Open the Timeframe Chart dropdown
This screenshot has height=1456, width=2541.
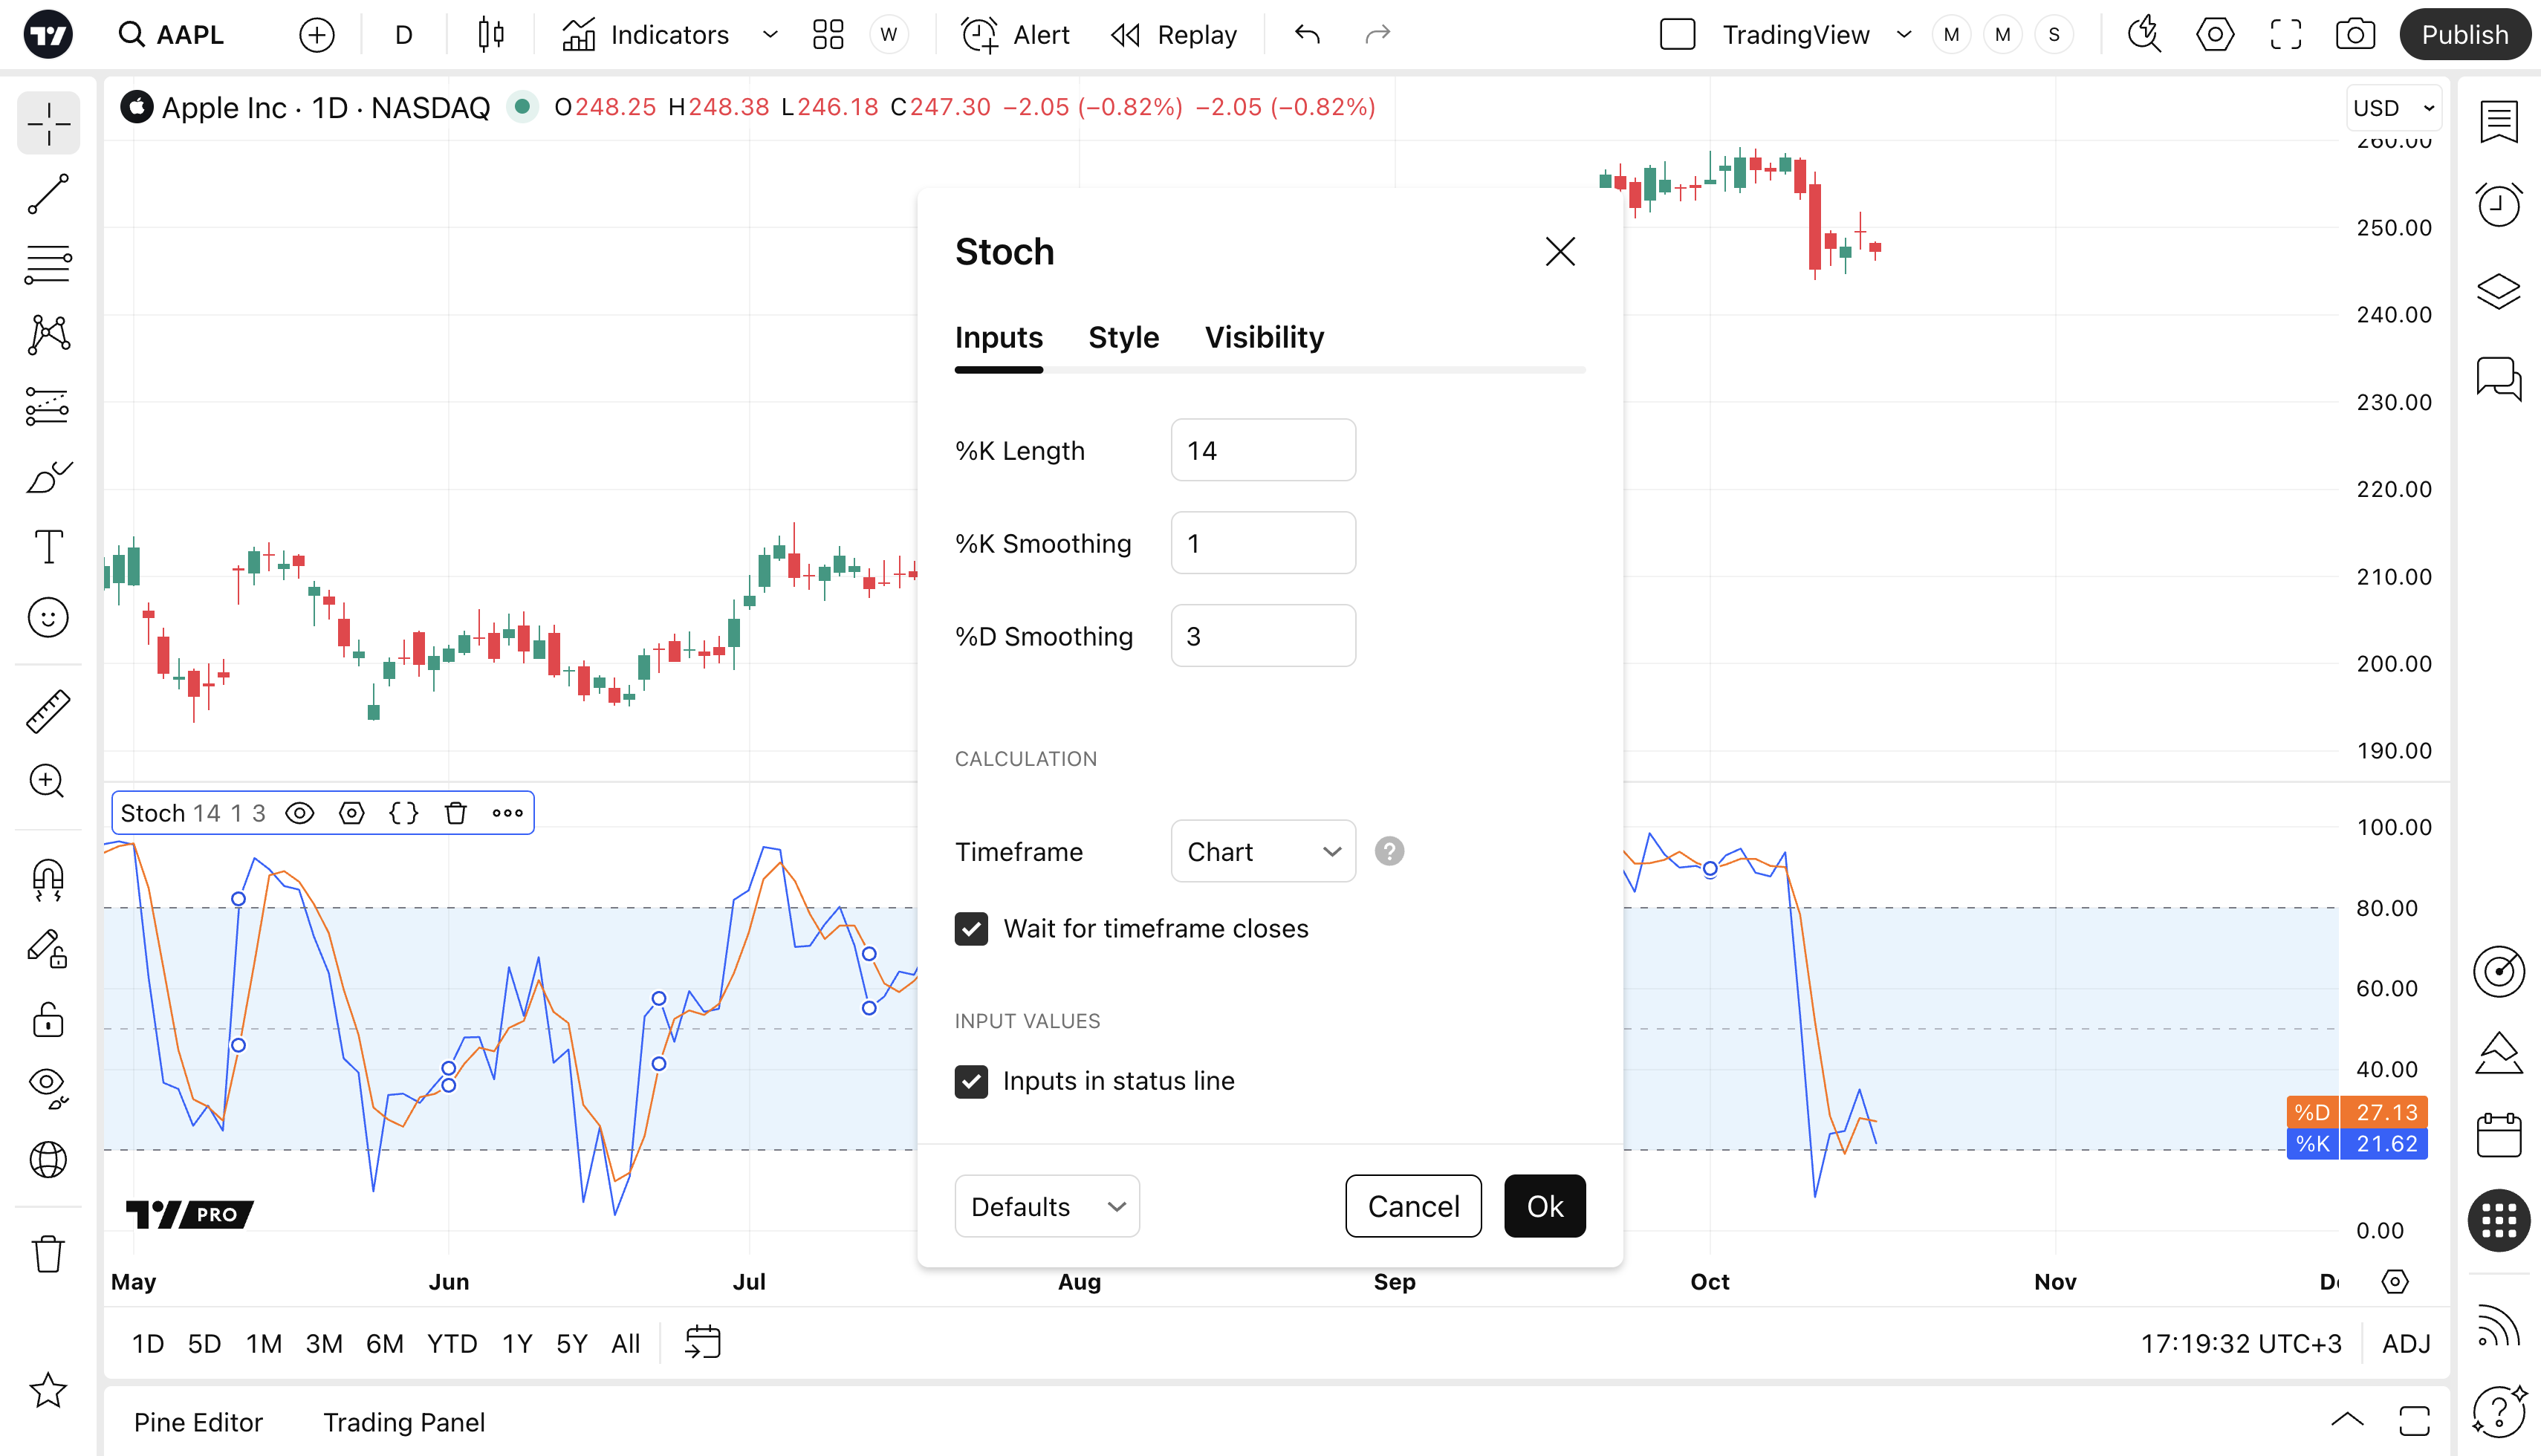click(1263, 852)
